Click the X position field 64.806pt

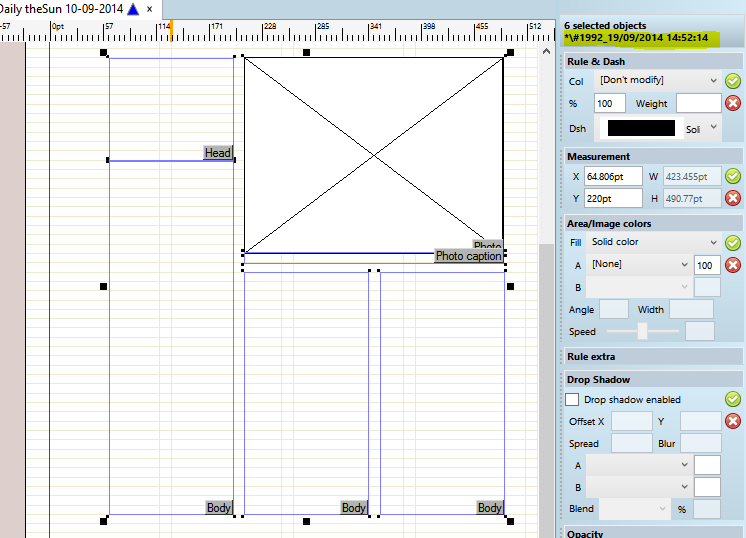[613, 176]
